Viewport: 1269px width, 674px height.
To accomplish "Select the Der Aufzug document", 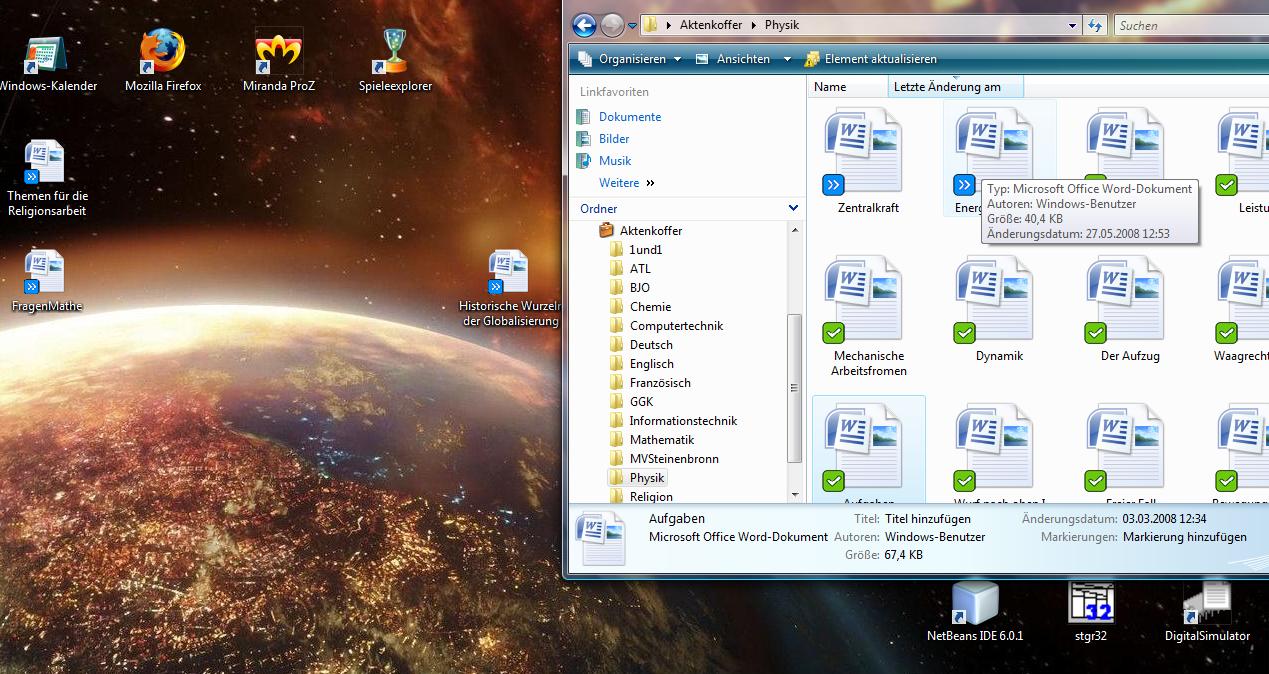I will [x=1130, y=310].
